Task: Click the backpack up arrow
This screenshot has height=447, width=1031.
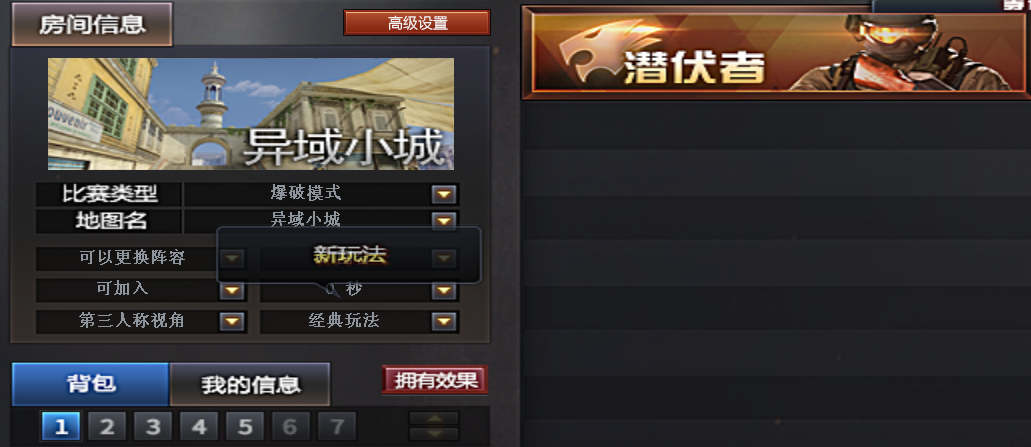Action: tap(434, 418)
